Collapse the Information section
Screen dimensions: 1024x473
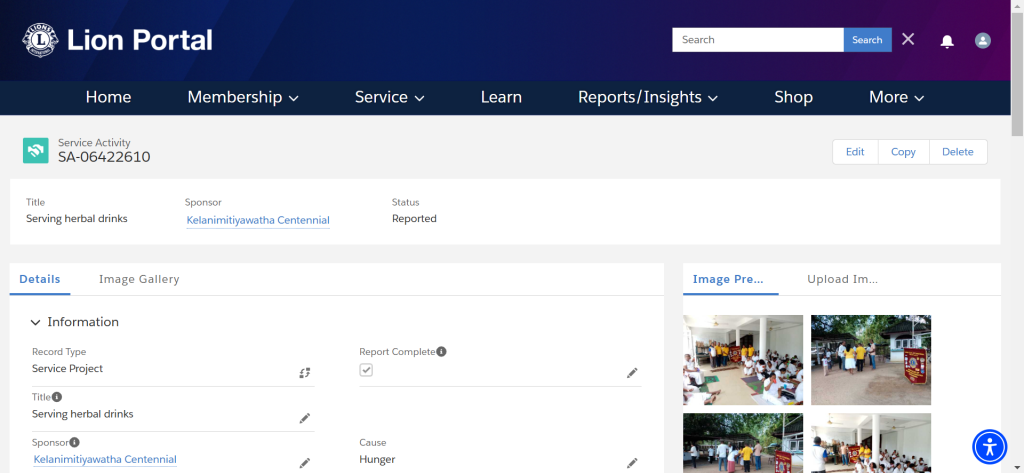coord(35,322)
